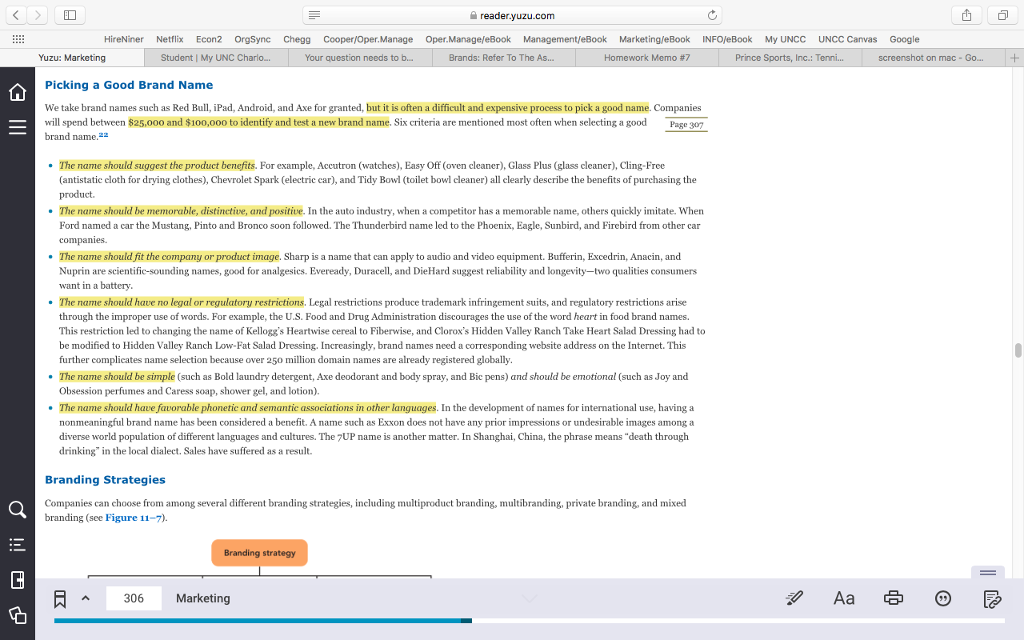Open the Aa text display settings
Screen dimensions: 1024x640
843,597
